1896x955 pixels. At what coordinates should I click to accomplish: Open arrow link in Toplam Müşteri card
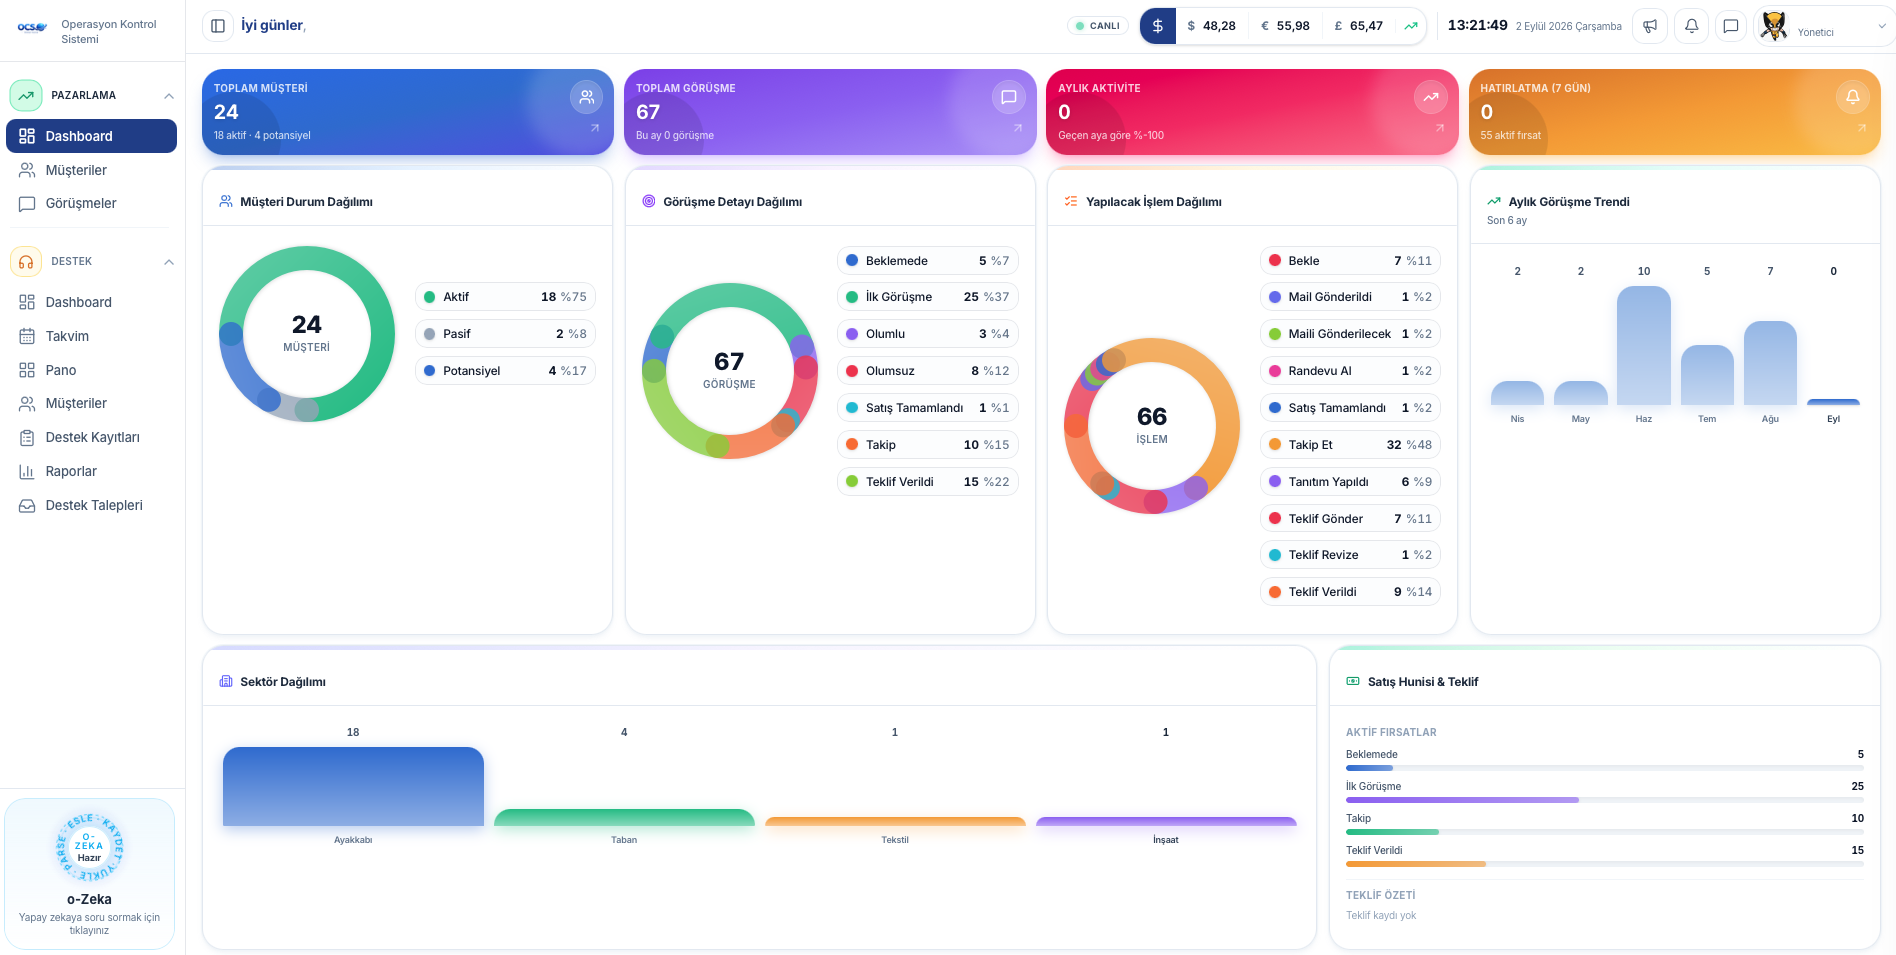(x=595, y=128)
